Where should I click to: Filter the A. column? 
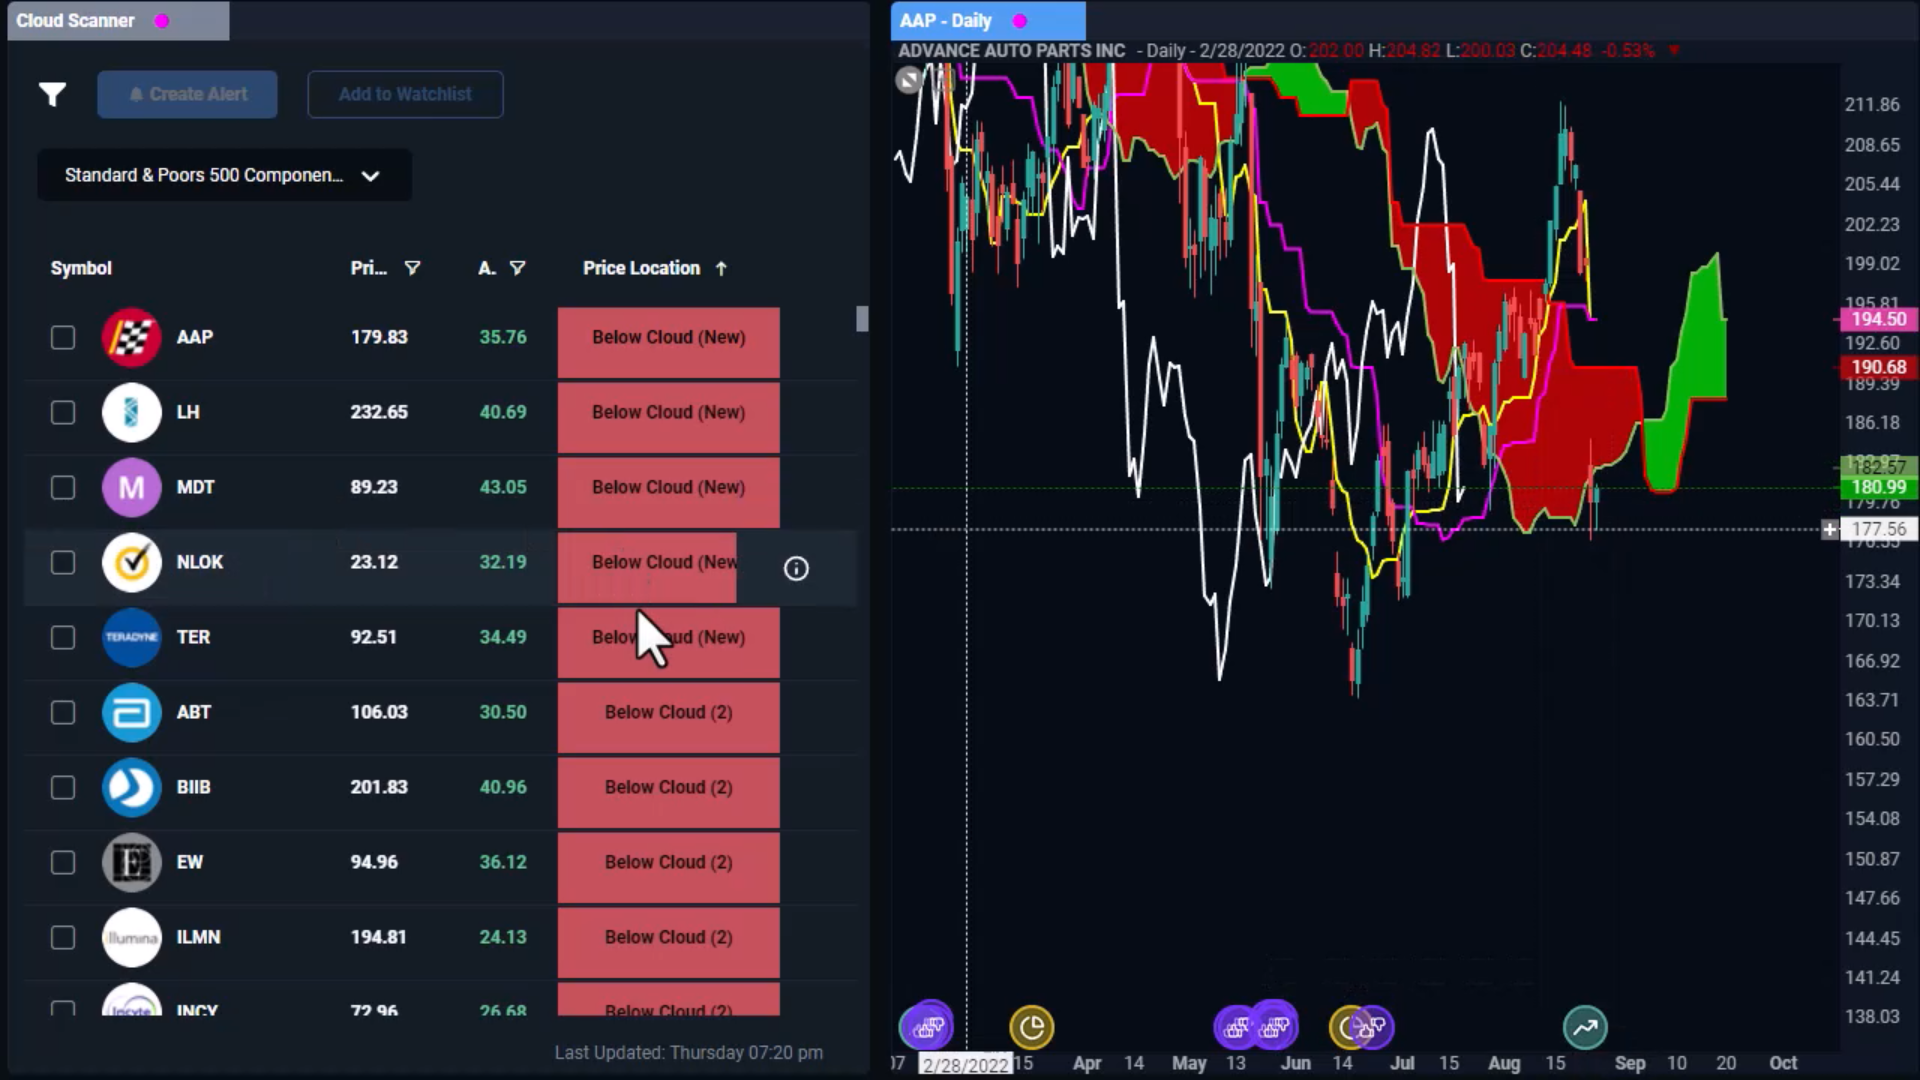click(517, 268)
